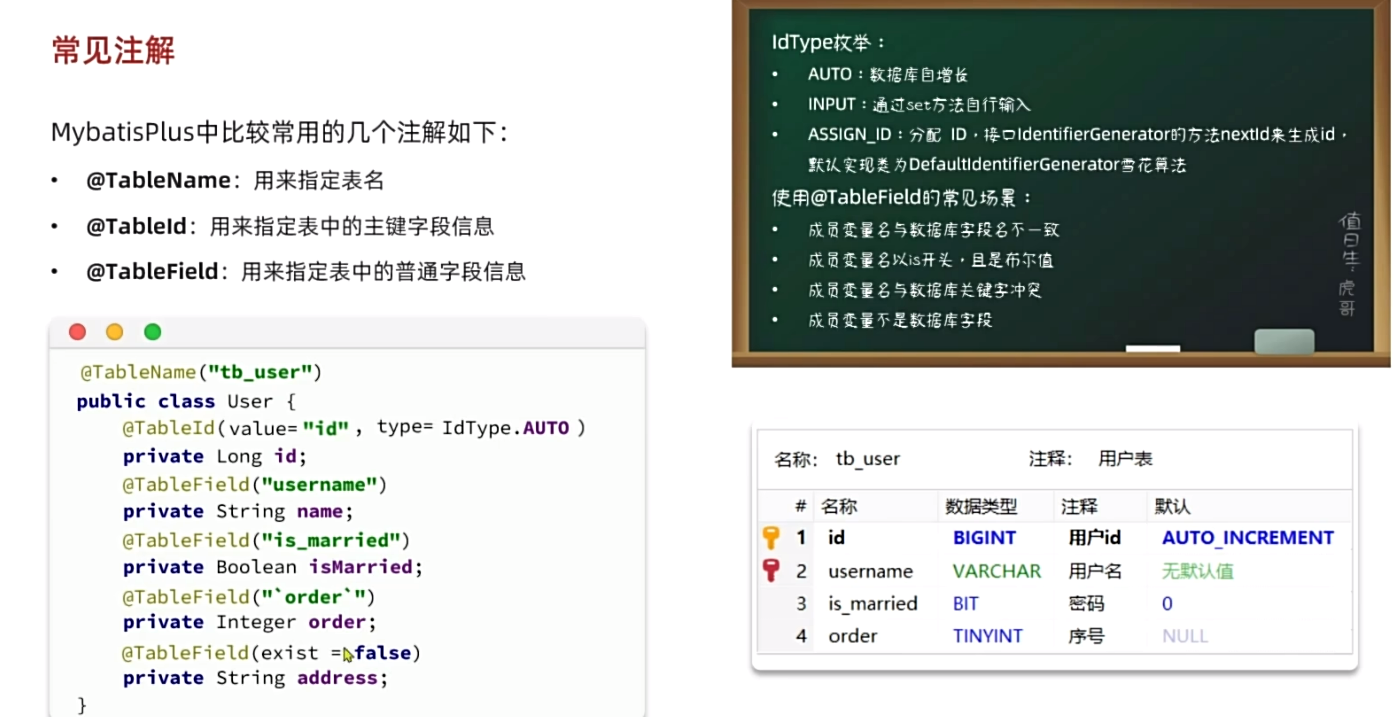The height and width of the screenshot is (717, 1395).
Task: Click the gold primary key icon beside id
Action: (x=771, y=537)
